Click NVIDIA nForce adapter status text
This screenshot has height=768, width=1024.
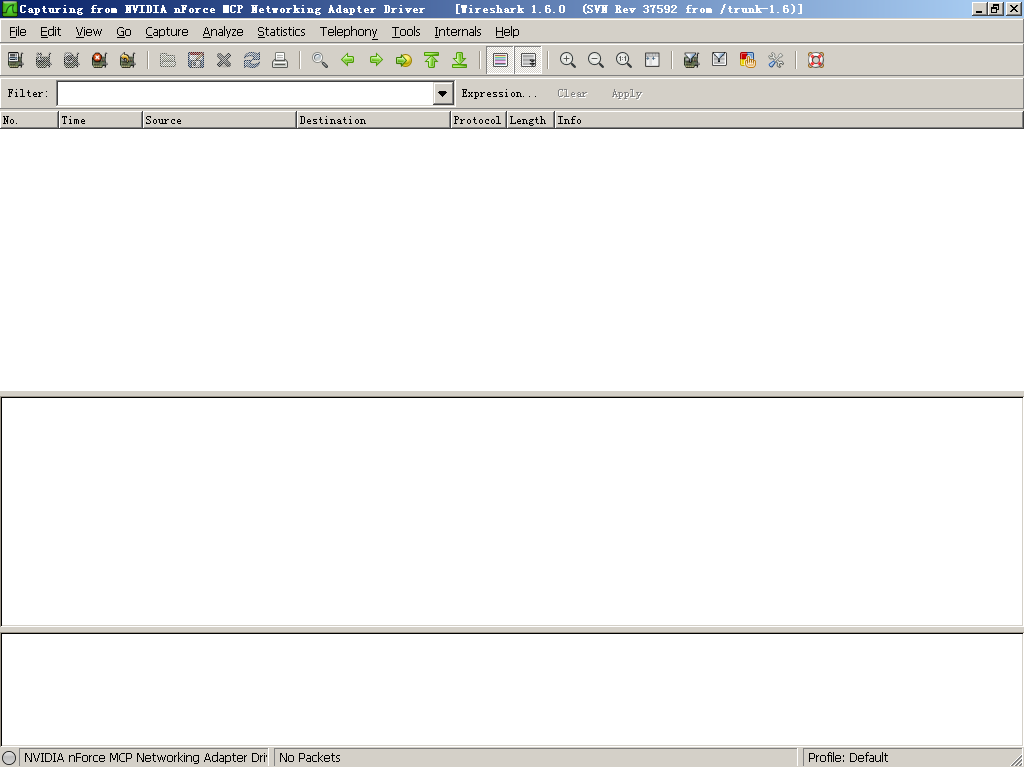(x=145, y=758)
